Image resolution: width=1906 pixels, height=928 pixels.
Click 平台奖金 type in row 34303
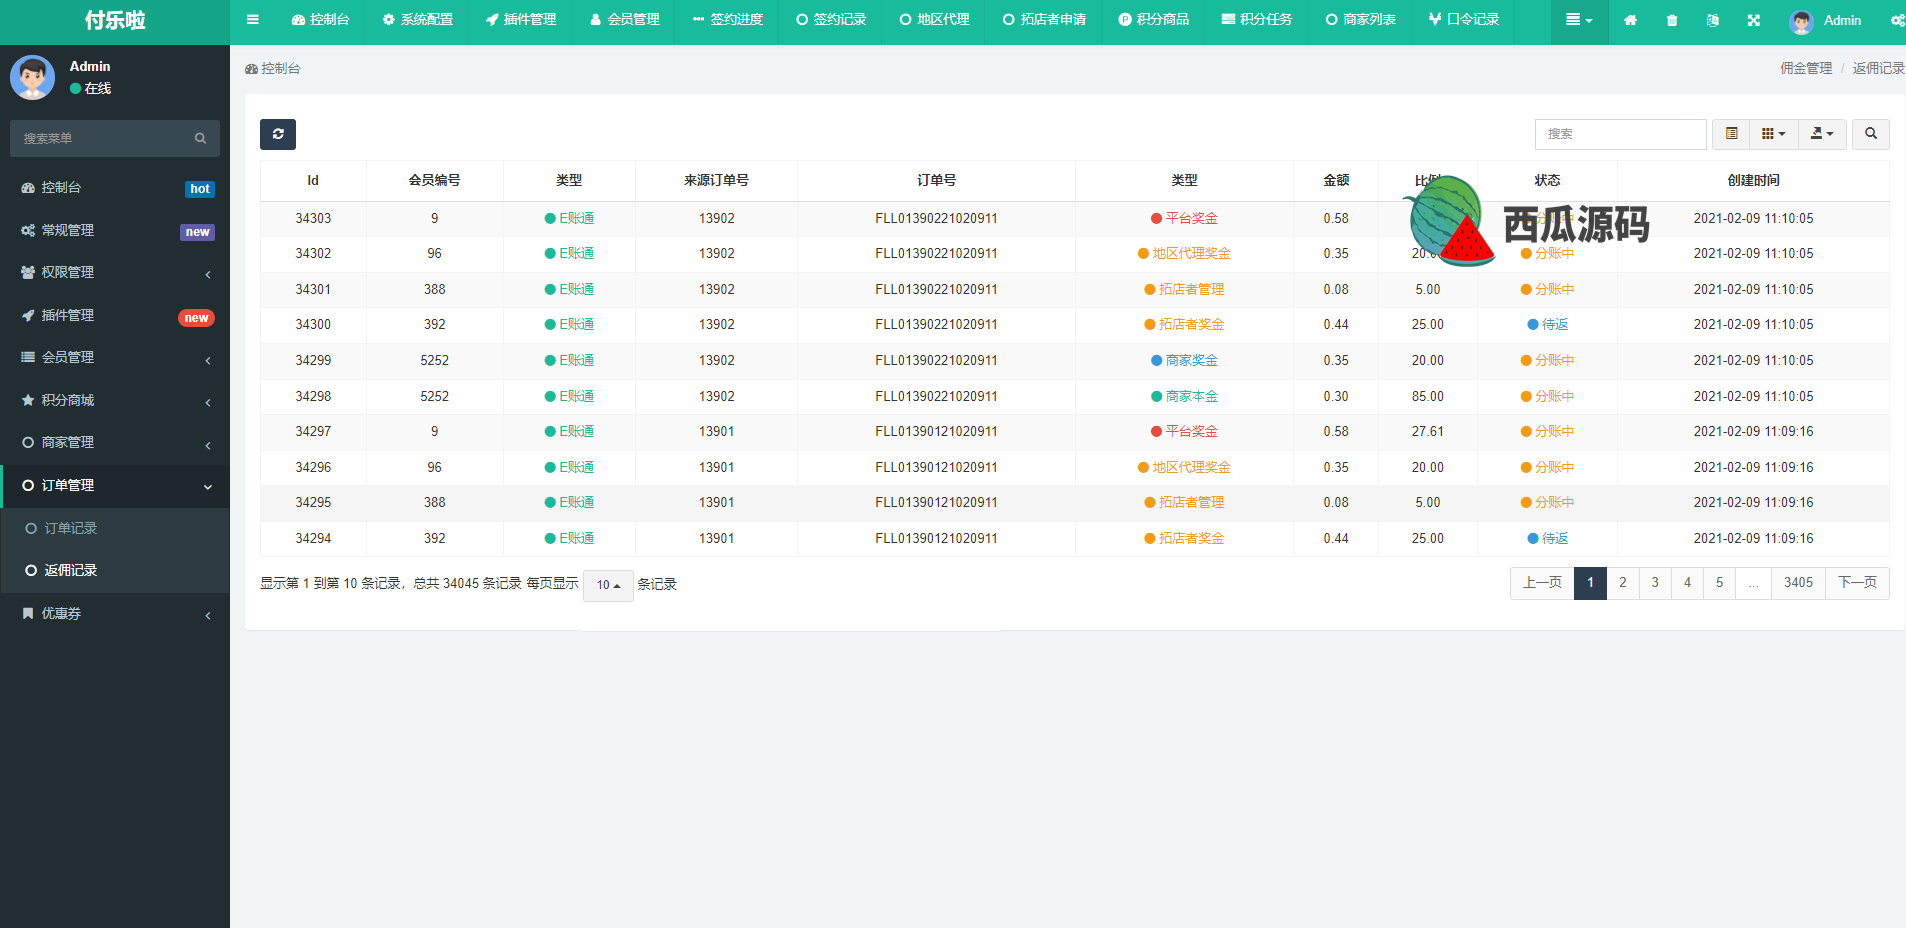tap(1184, 219)
